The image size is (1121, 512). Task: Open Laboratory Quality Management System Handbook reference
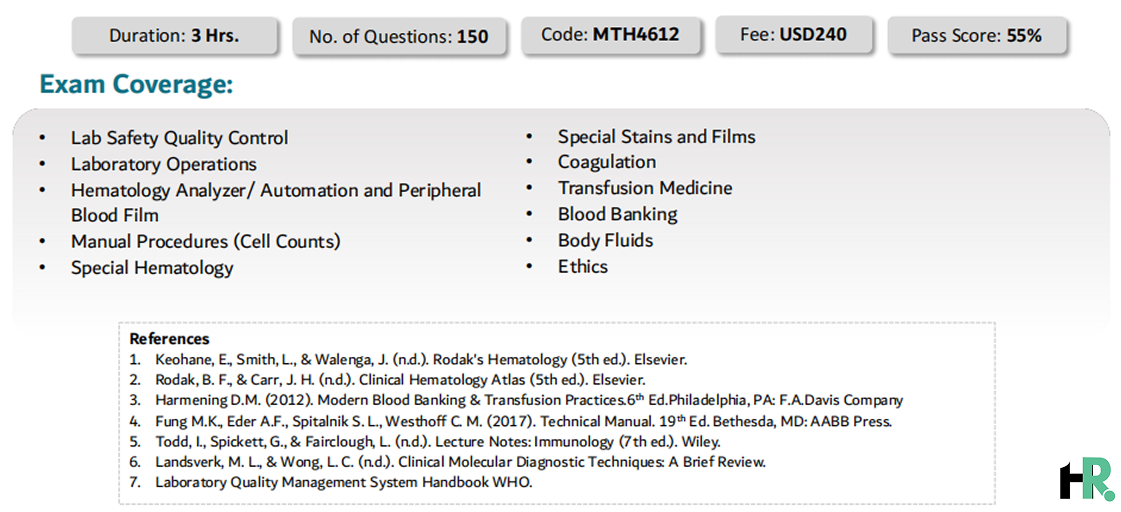pyautogui.click(x=344, y=483)
